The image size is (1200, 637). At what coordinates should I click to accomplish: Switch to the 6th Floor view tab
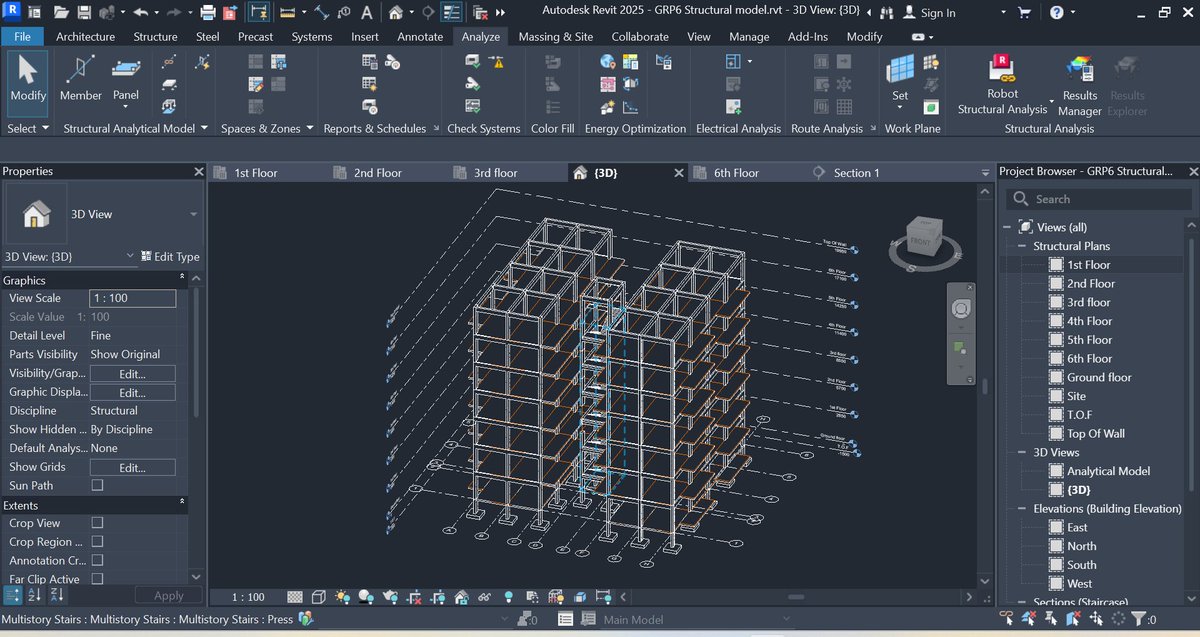click(x=736, y=173)
